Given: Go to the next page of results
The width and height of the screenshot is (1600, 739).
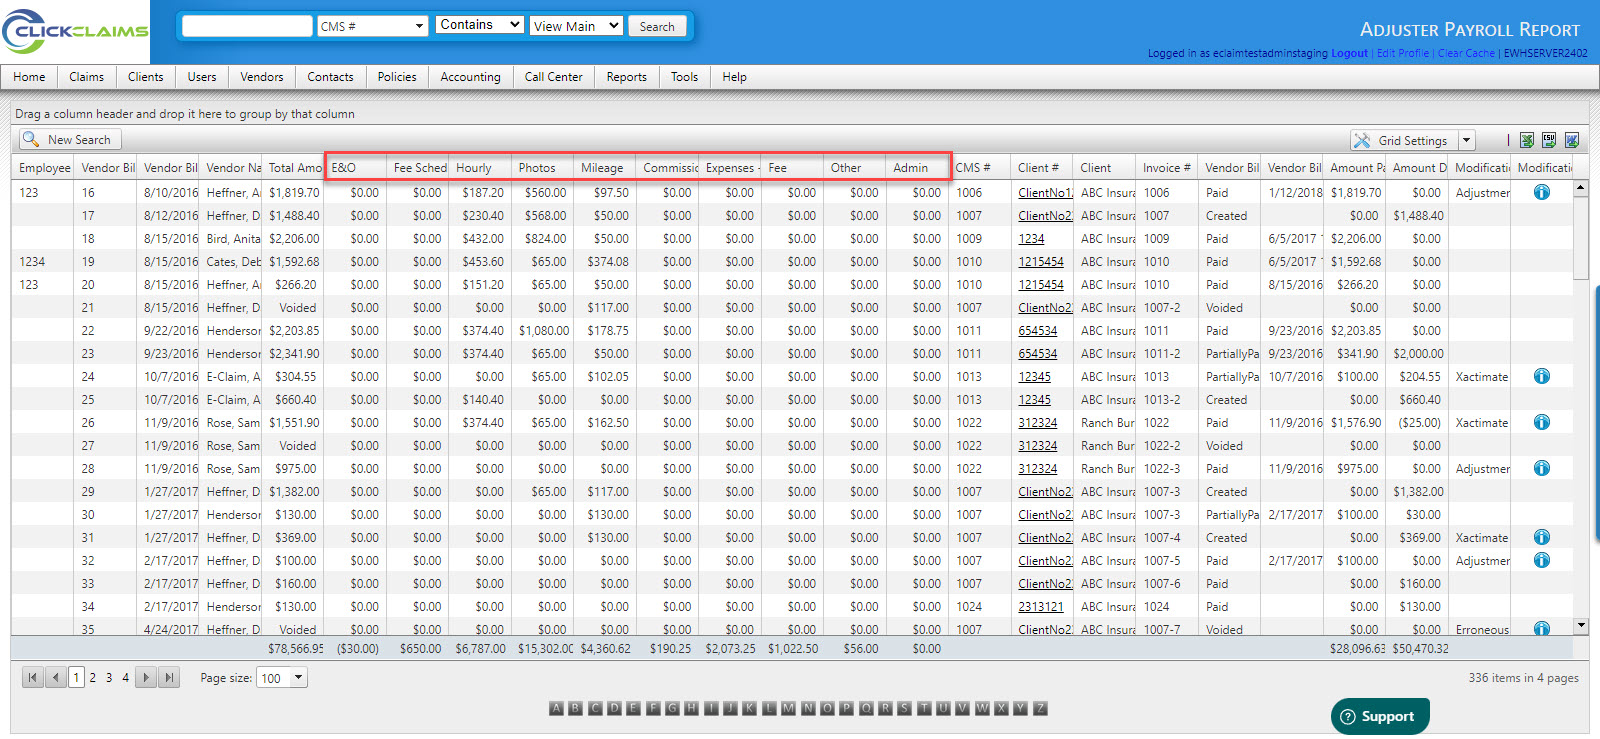Looking at the screenshot, I should click(x=146, y=677).
